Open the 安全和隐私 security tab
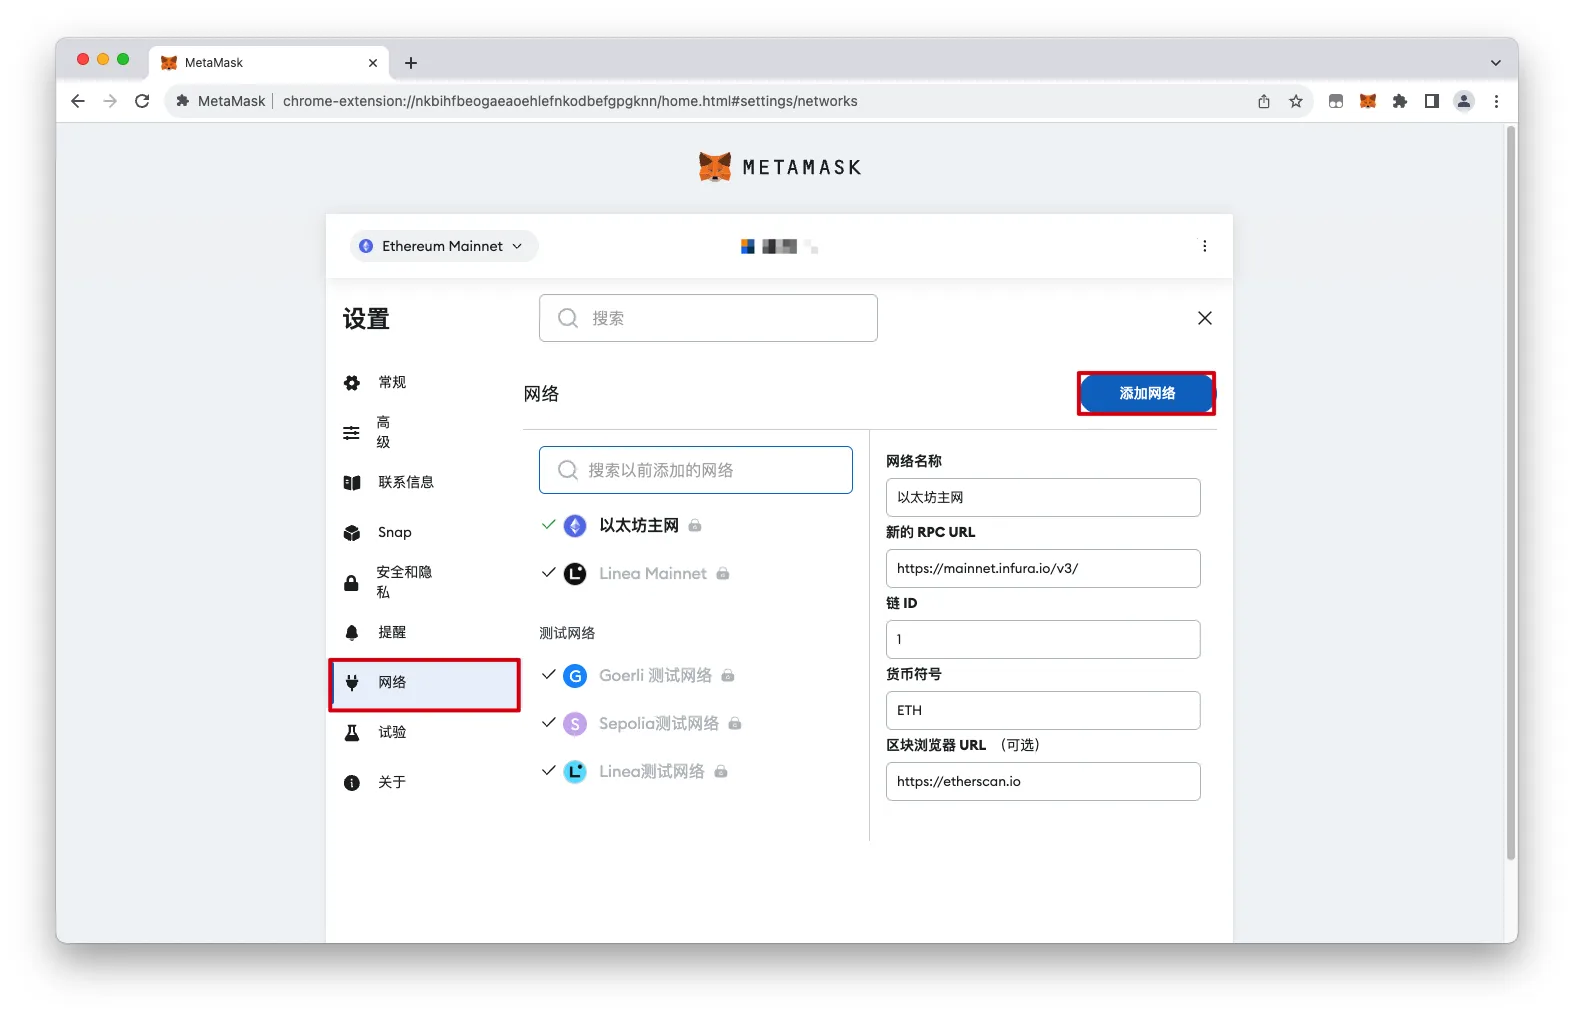Screen dimensions: 1574x1017 tap(424, 582)
